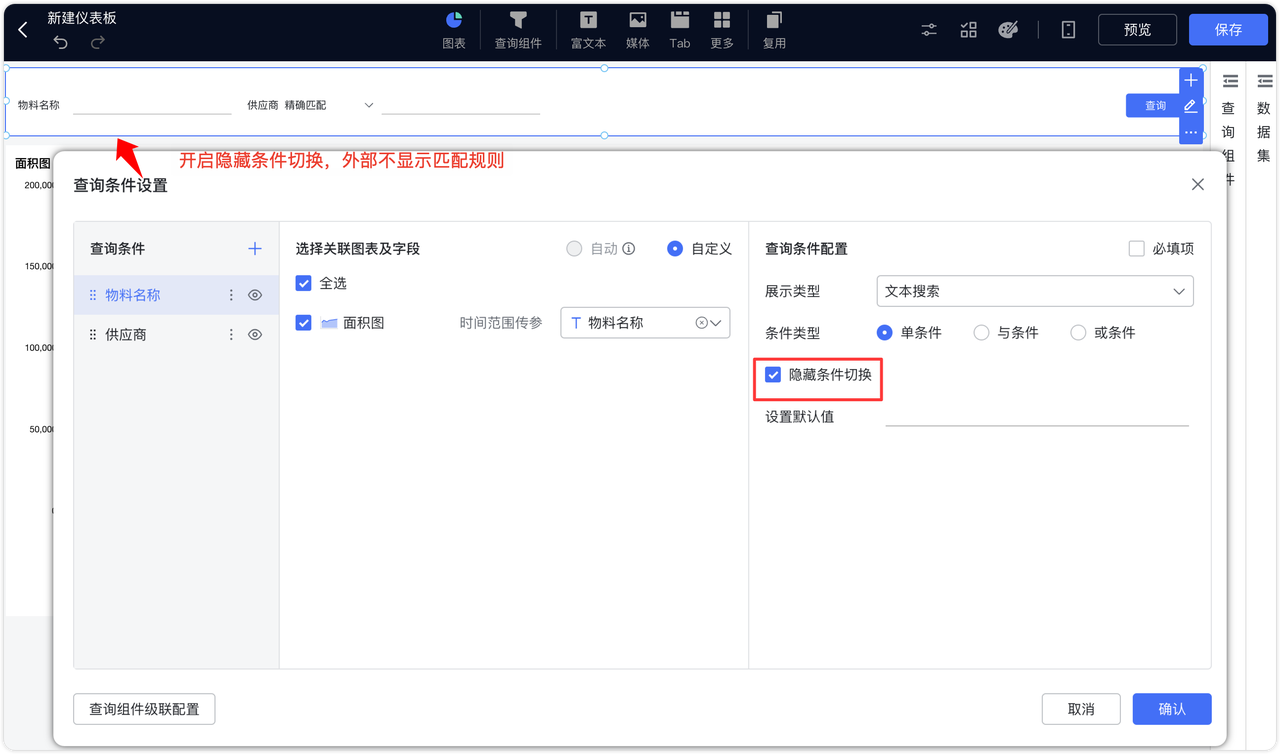Open the 展示类型 文本搜索 dropdown
Image resolution: width=1280 pixels, height=754 pixels.
click(x=1035, y=291)
